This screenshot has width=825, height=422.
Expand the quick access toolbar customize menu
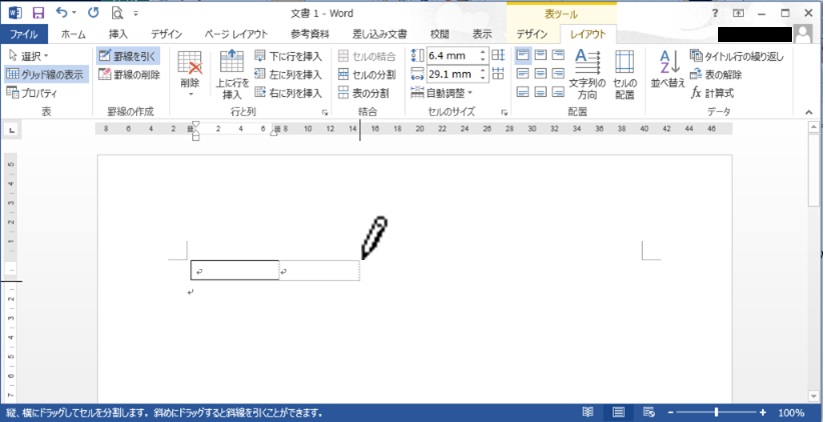[136, 14]
